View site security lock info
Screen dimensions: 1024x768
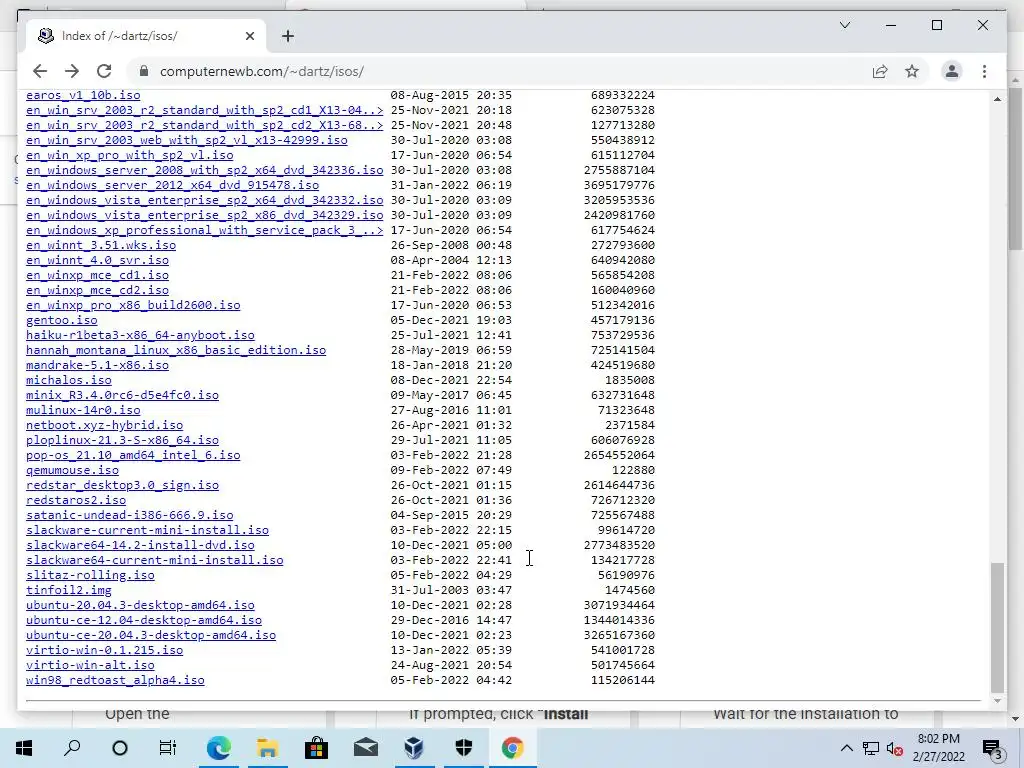click(x=144, y=71)
